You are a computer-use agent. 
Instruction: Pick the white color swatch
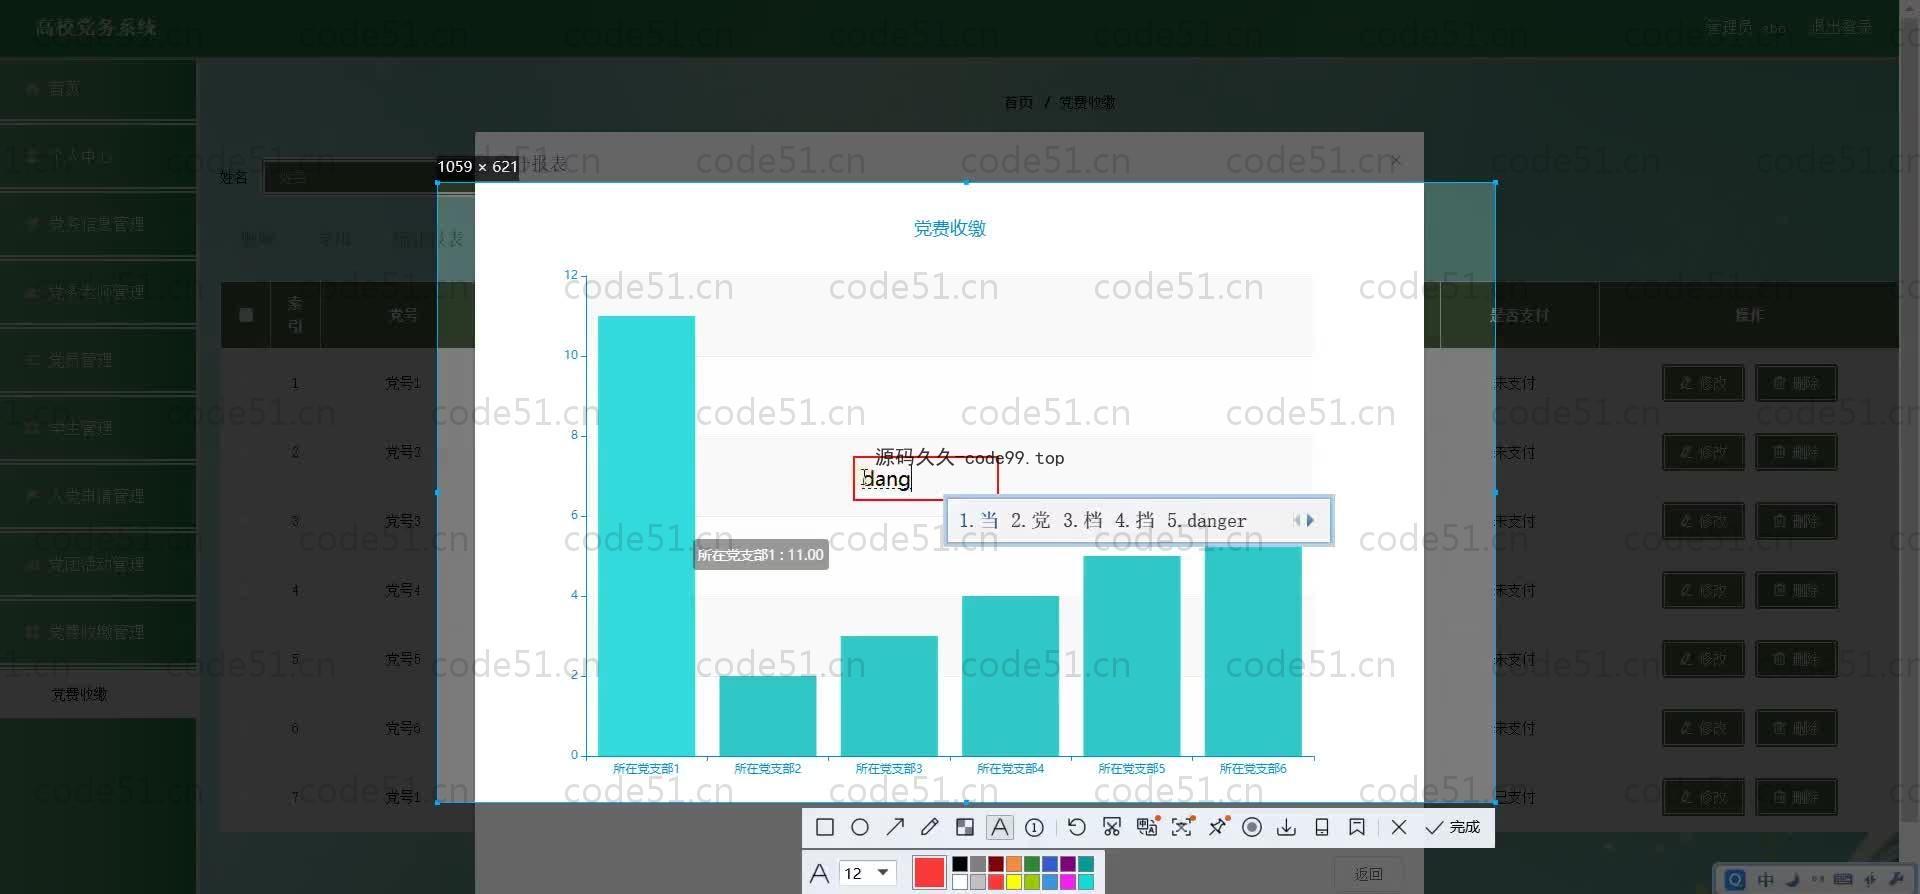click(x=960, y=882)
